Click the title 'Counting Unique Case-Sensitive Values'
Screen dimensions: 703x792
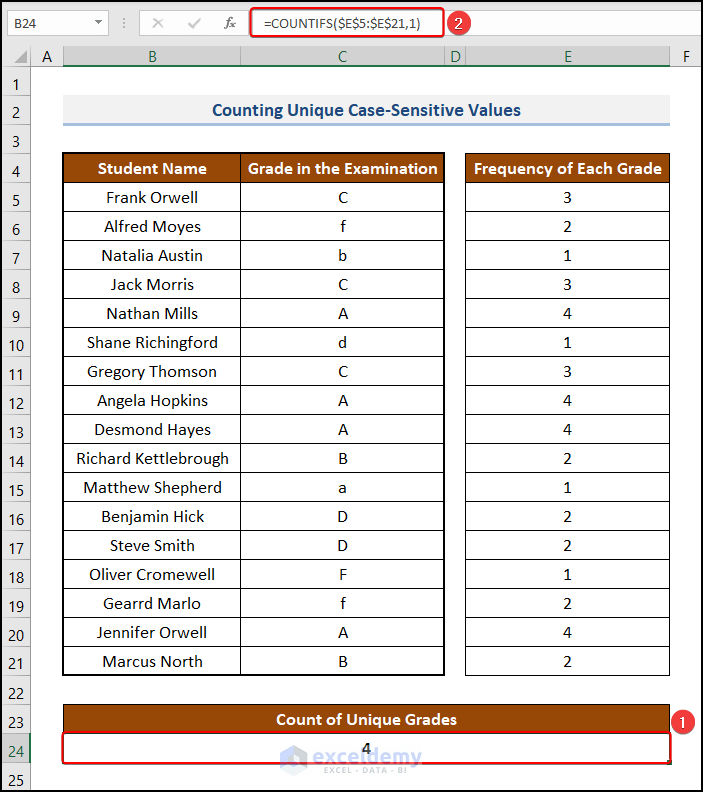(x=366, y=110)
